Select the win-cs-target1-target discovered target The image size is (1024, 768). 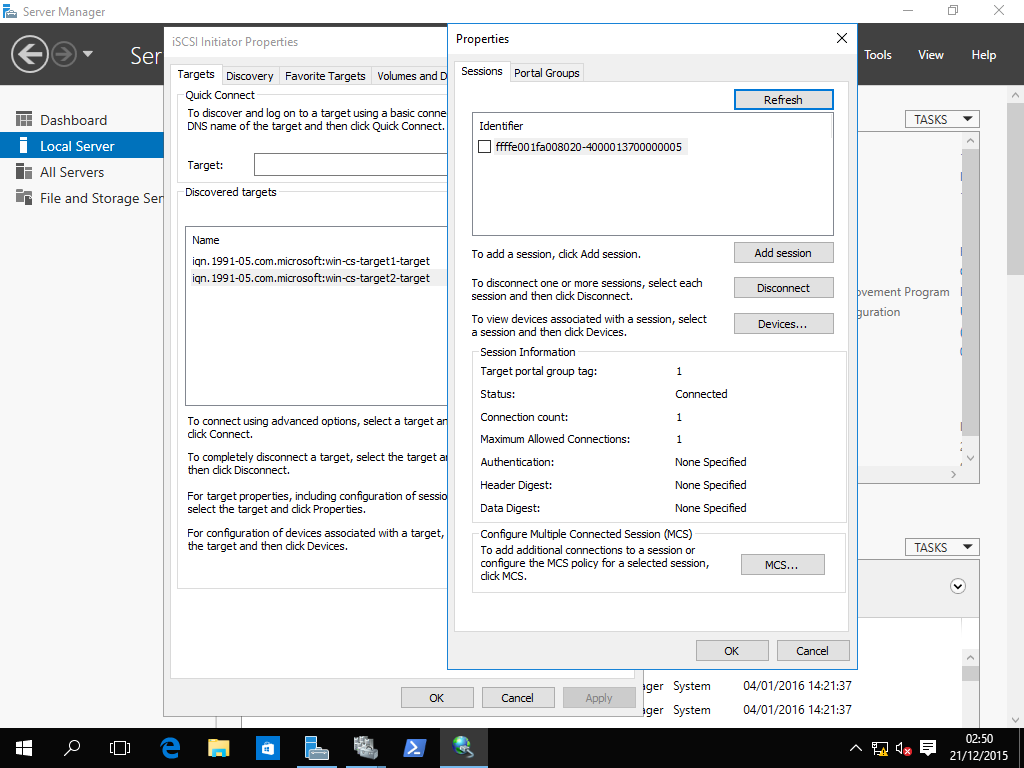311,261
